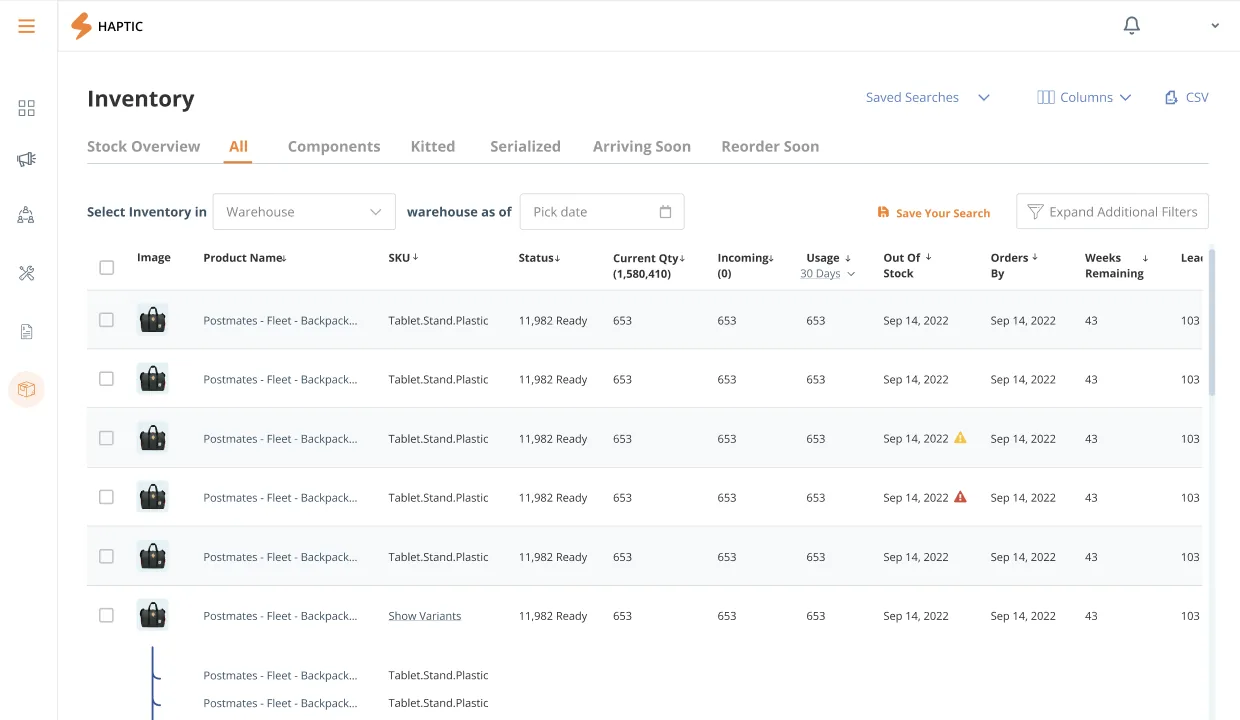Click Show Variants link
This screenshot has width=1240, height=720.
point(425,616)
